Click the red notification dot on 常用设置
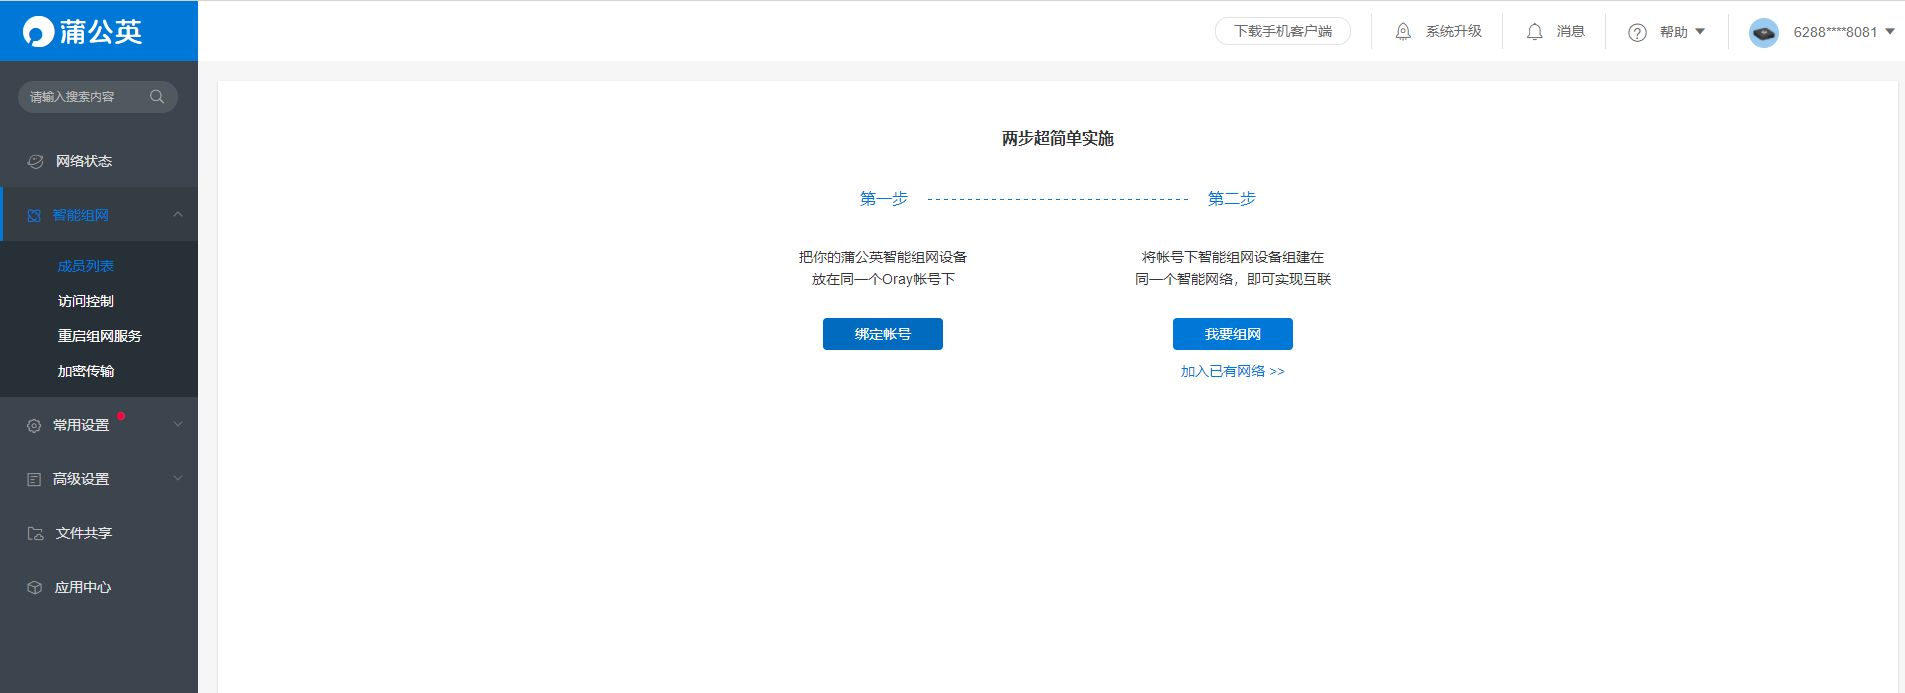1905x693 pixels. point(121,416)
